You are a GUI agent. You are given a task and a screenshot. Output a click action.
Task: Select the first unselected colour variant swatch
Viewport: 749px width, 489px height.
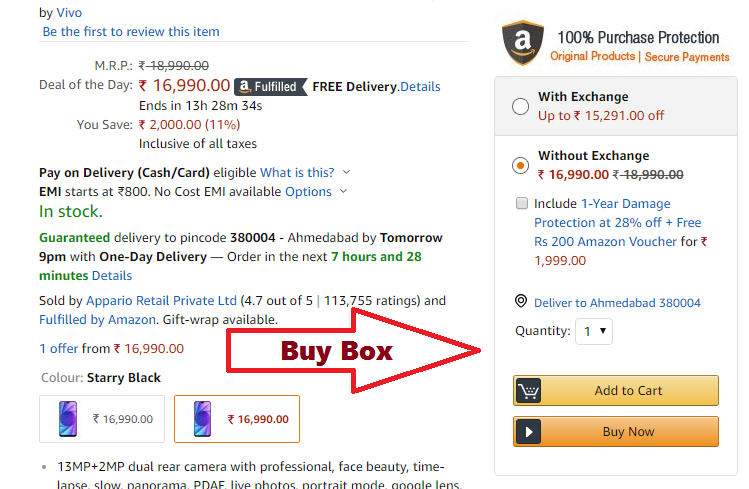point(102,419)
